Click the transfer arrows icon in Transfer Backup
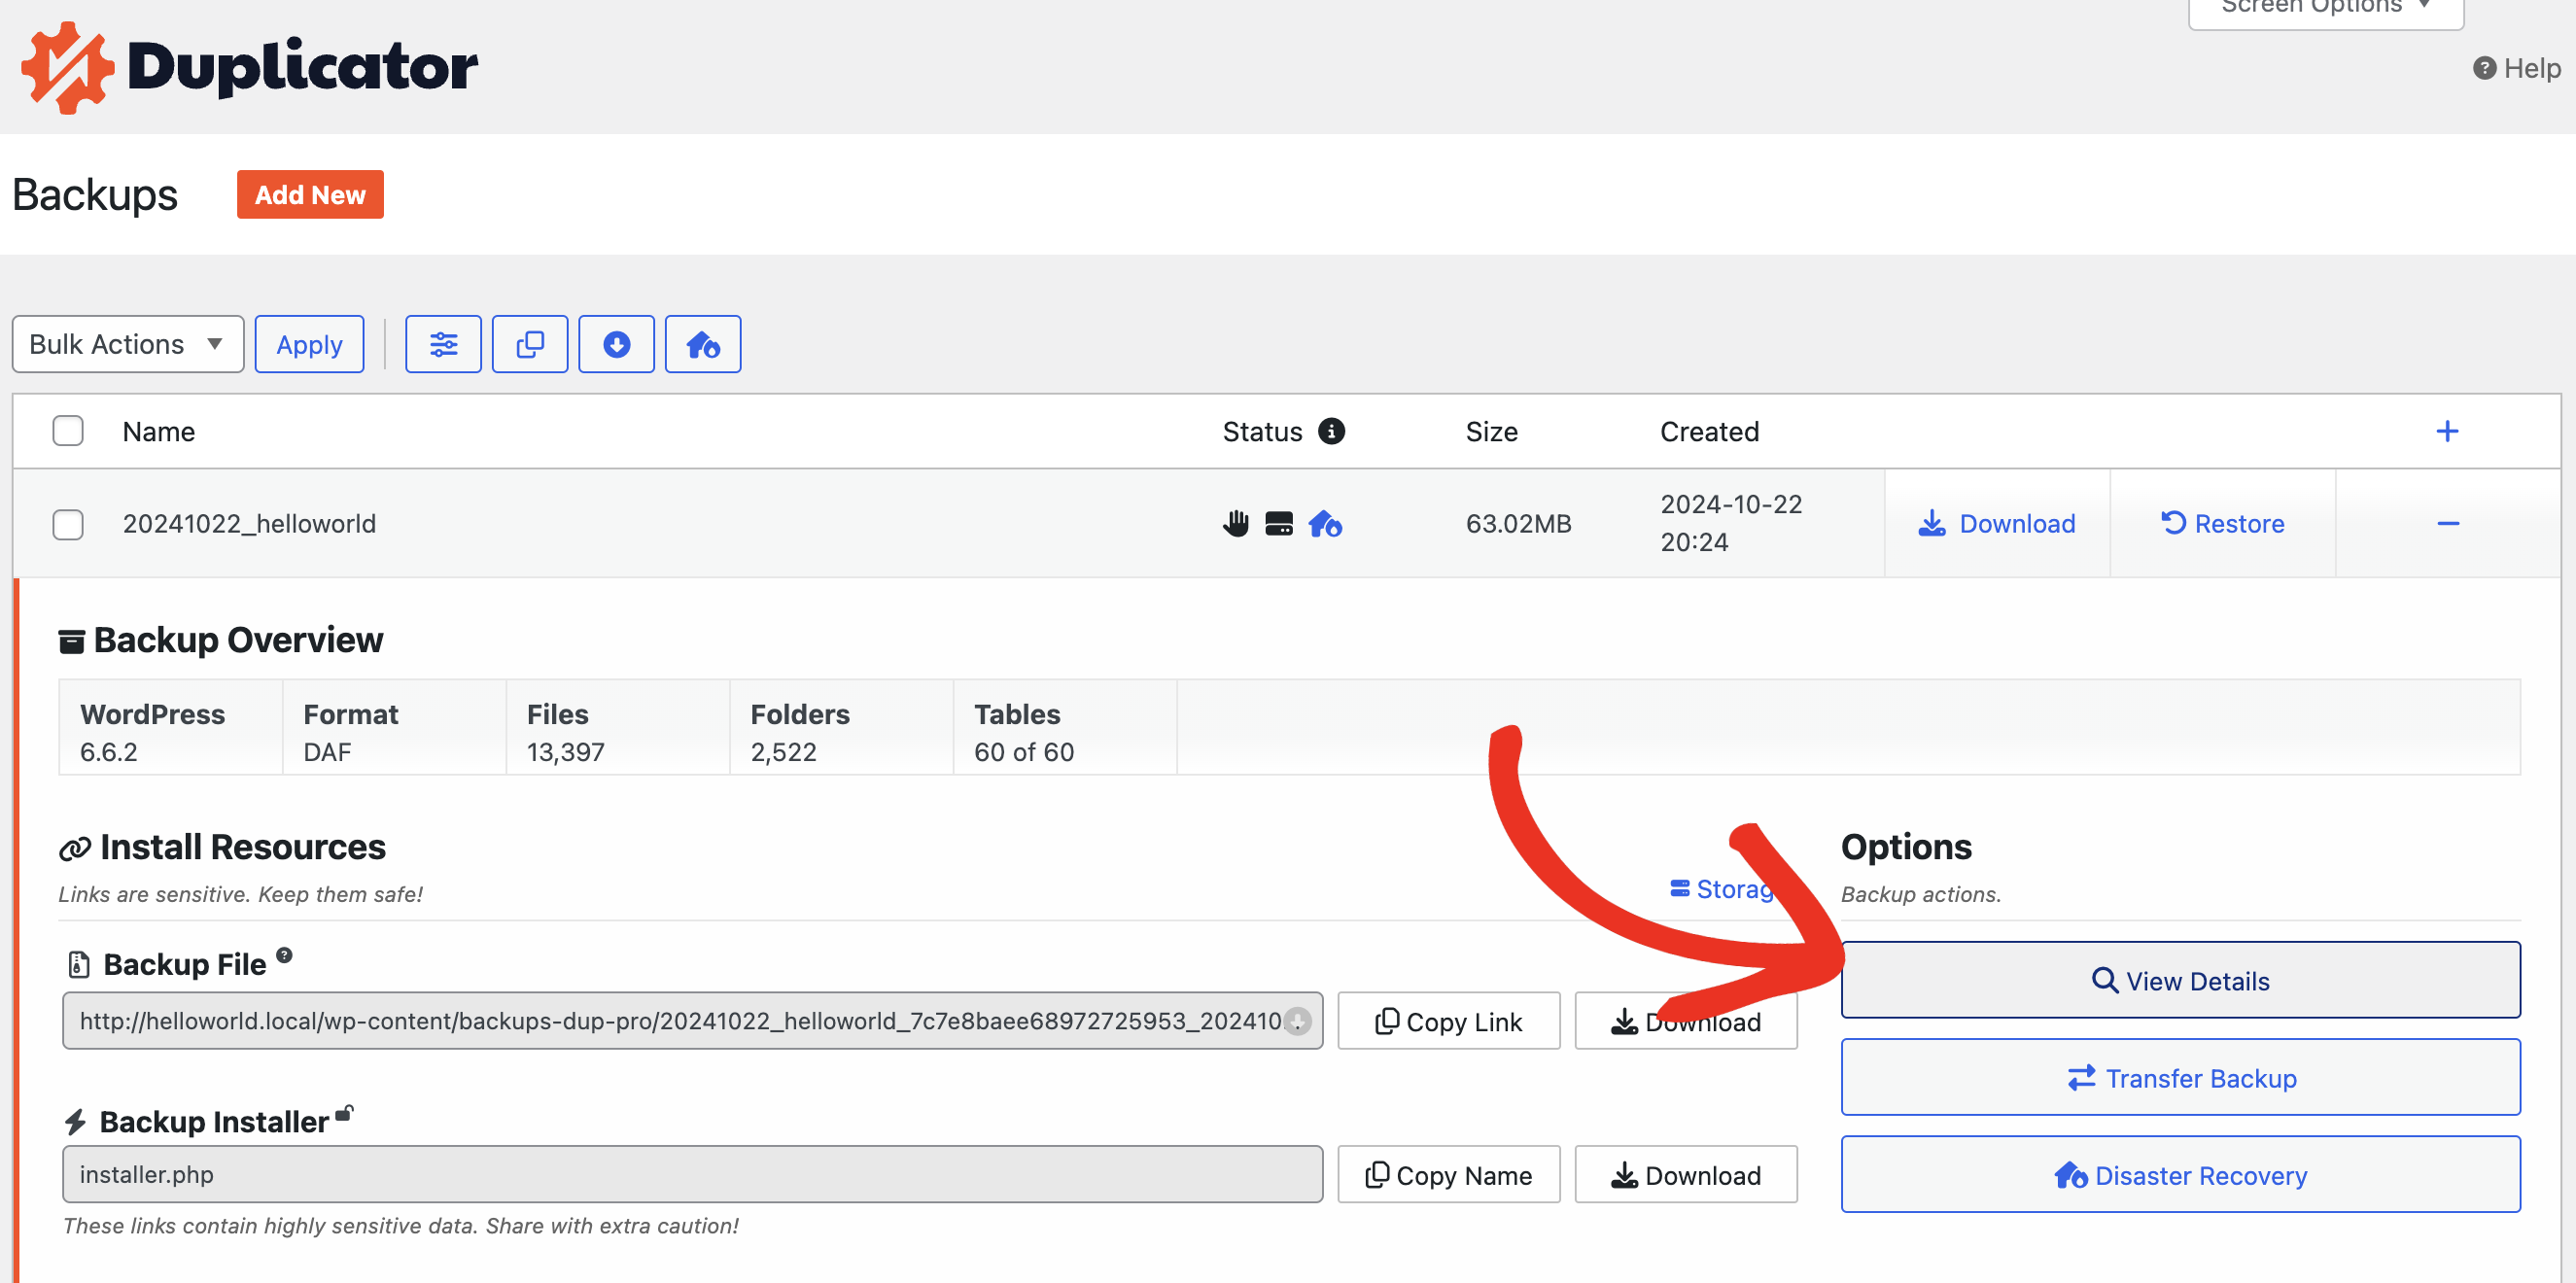The height and width of the screenshot is (1283, 2576). 2082,1077
